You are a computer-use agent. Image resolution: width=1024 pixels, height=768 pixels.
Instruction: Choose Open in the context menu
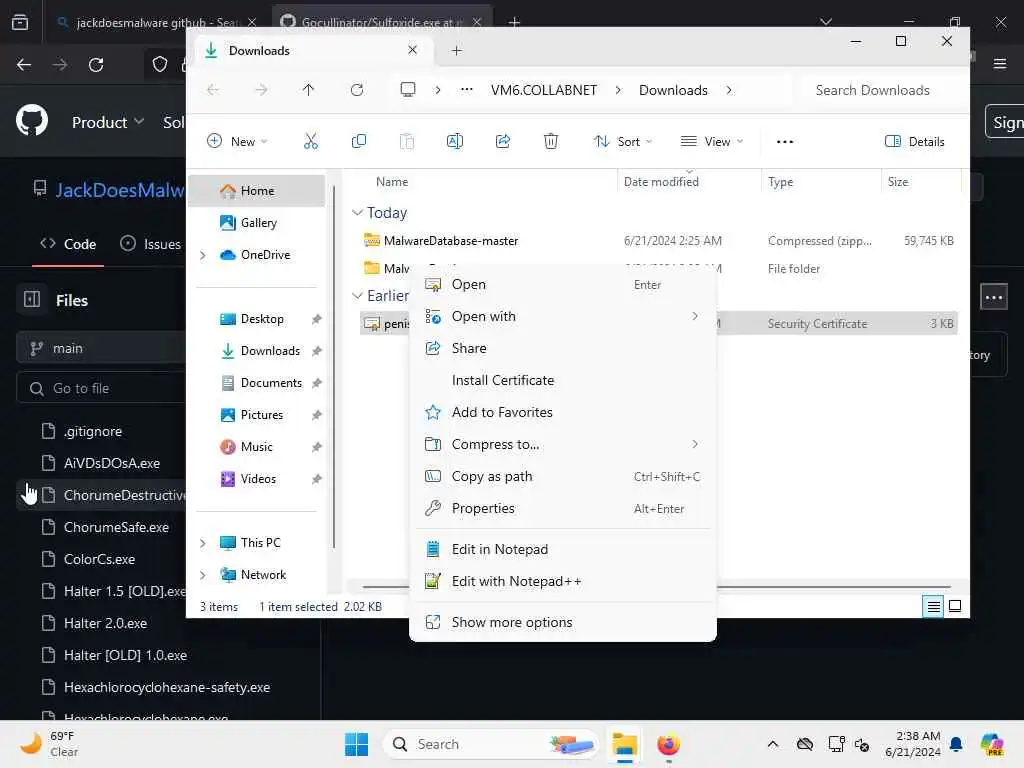562,285
